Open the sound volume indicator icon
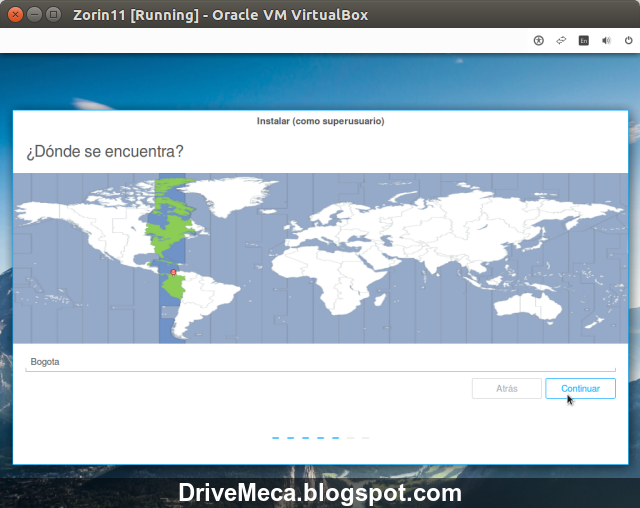The height and width of the screenshot is (508, 640). point(606,40)
